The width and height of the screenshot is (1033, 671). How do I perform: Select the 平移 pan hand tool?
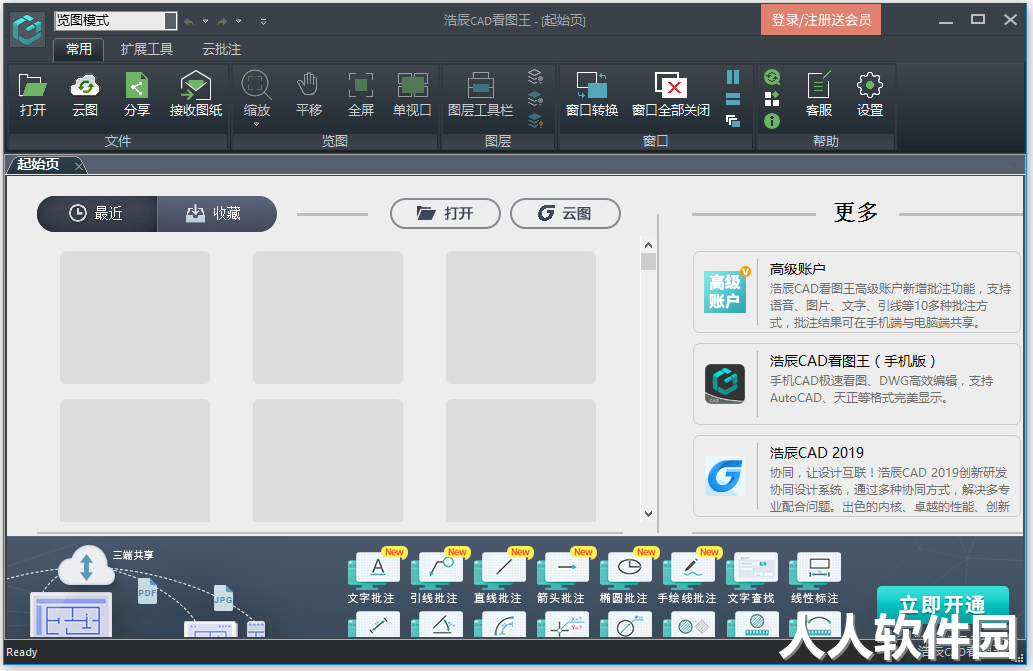[308, 85]
